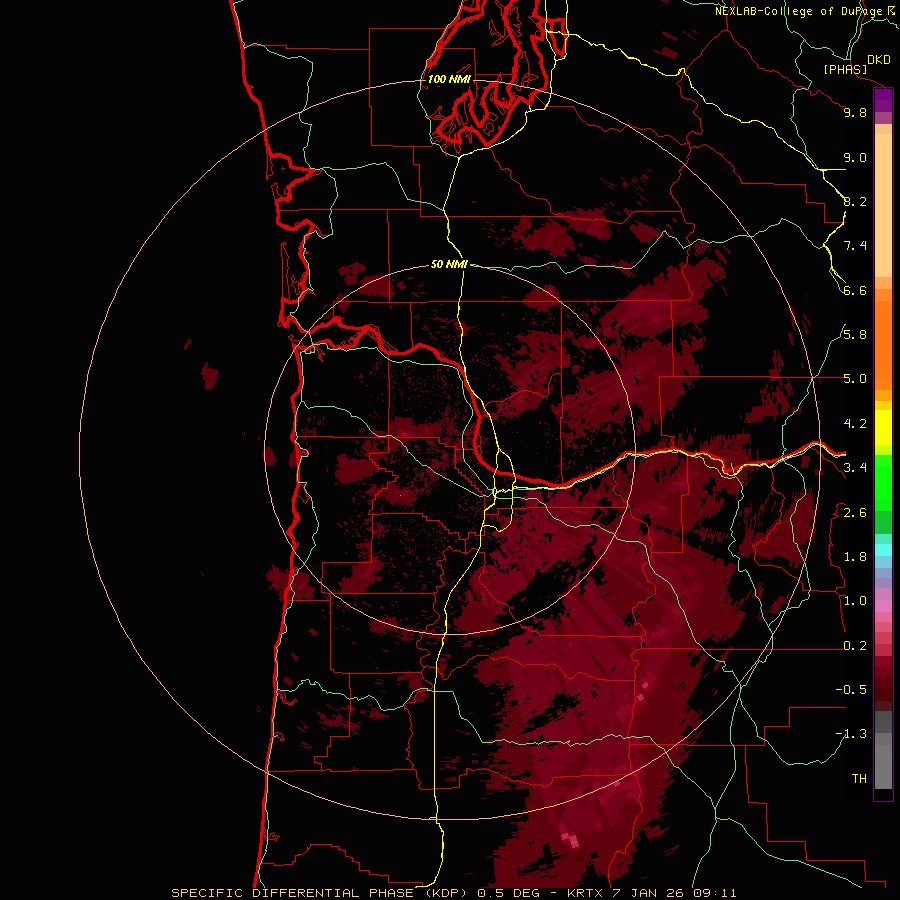Click the 0.2 legend value label
Viewport: 900px width, 900px height.
coord(855,646)
